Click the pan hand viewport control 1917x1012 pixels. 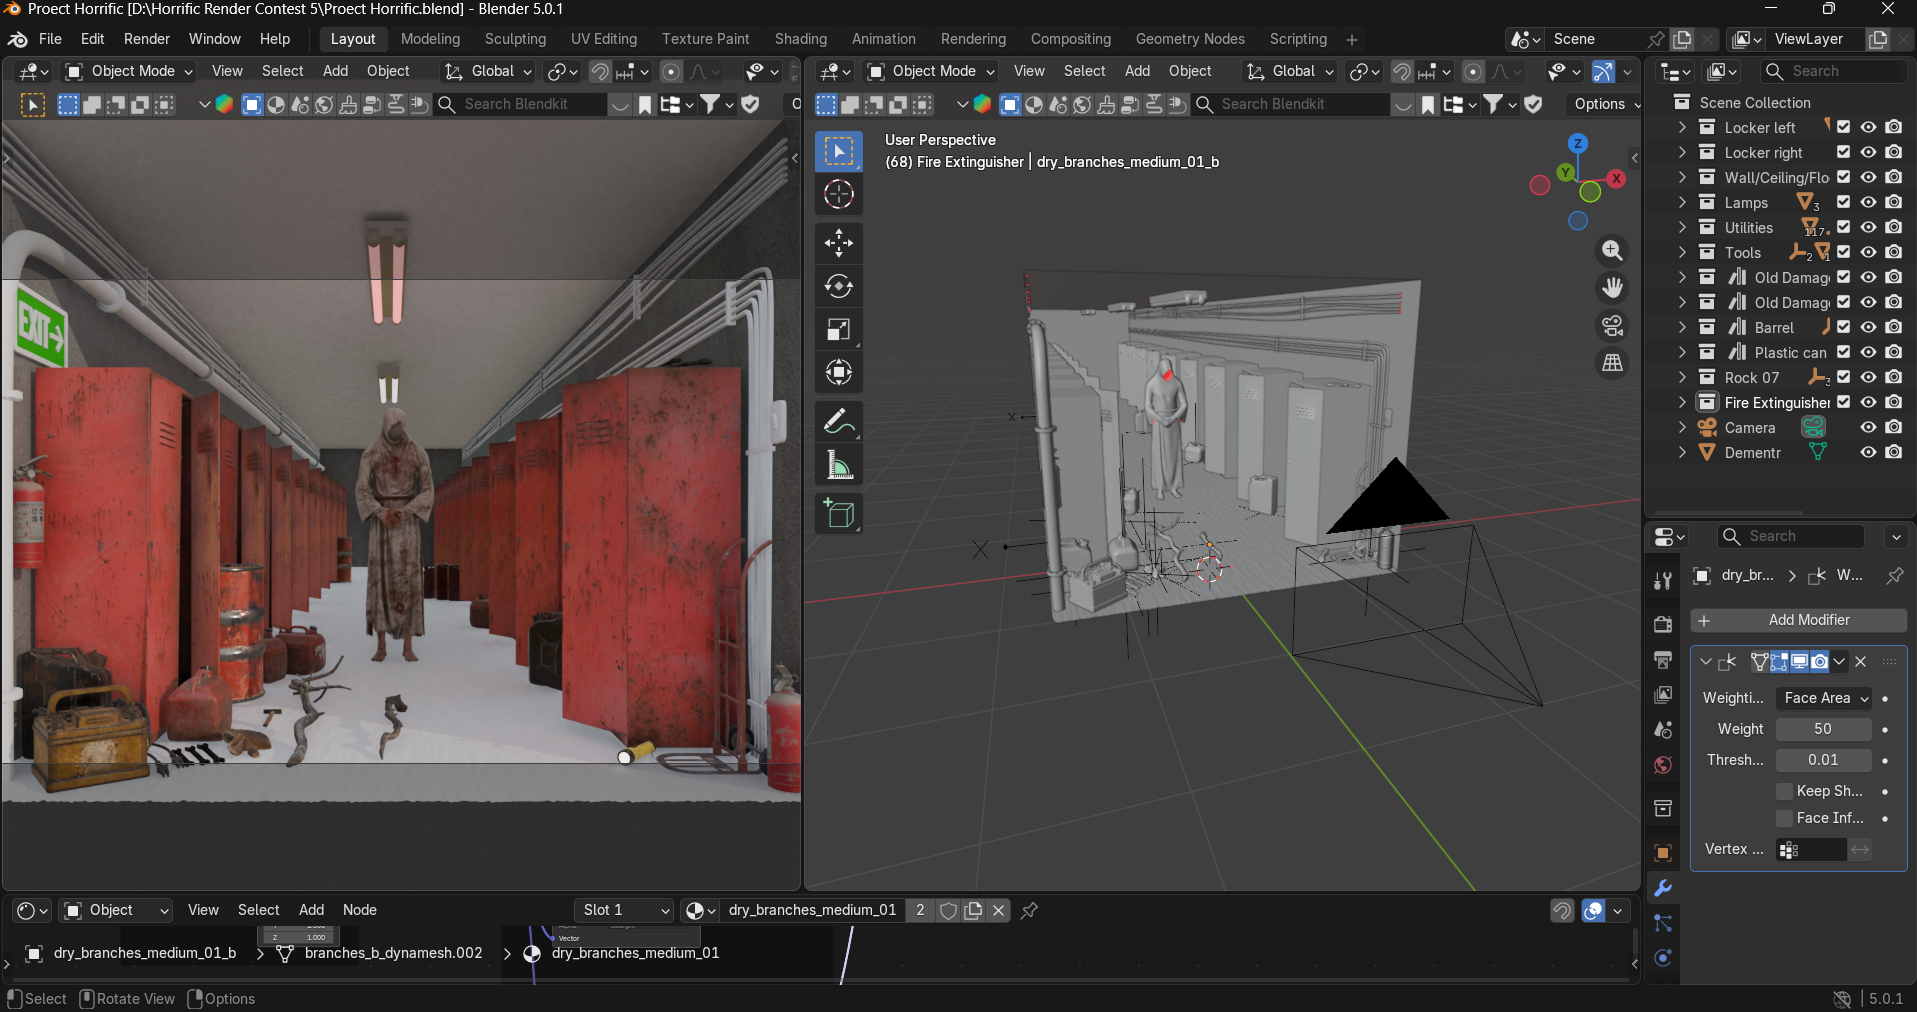pos(1612,288)
